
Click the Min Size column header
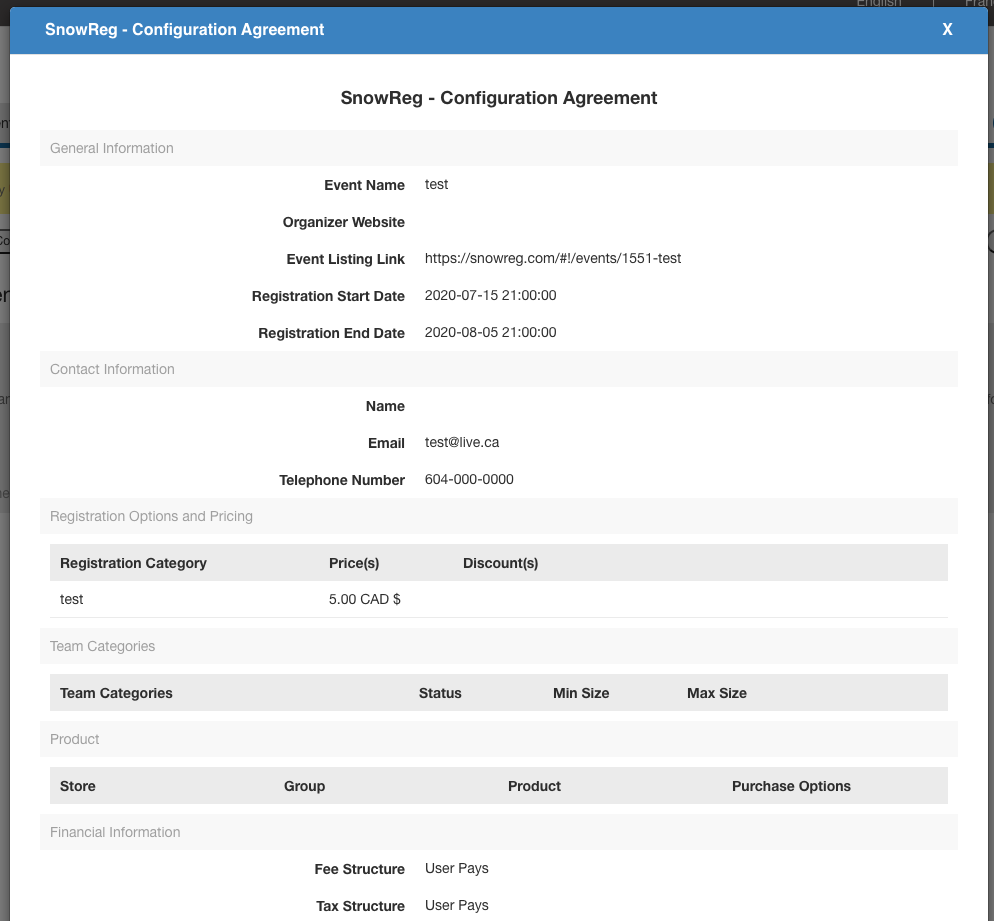click(x=580, y=693)
